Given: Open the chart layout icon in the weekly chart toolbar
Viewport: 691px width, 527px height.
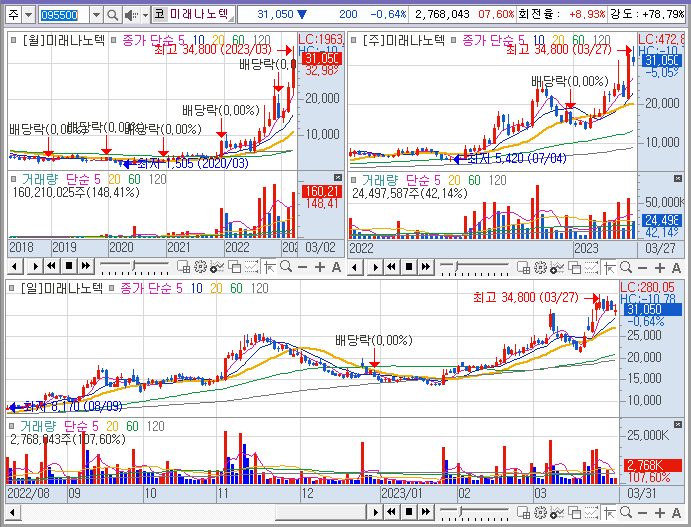Looking at the screenshot, I should point(523,267).
